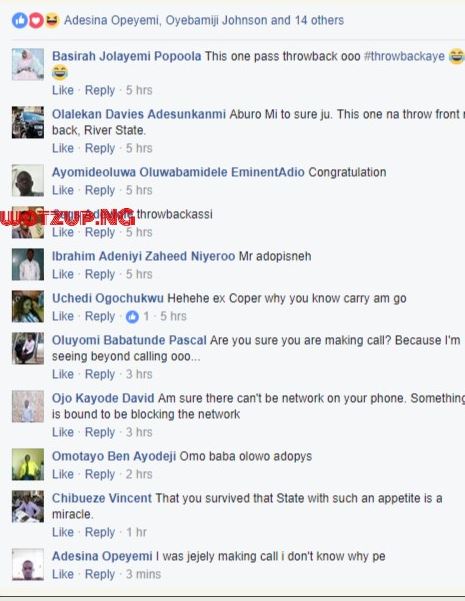This screenshot has height=601, width=465.
Task: Reply to Olalekan Davies Adesunkanmi's comment
Action: tap(100, 148)
